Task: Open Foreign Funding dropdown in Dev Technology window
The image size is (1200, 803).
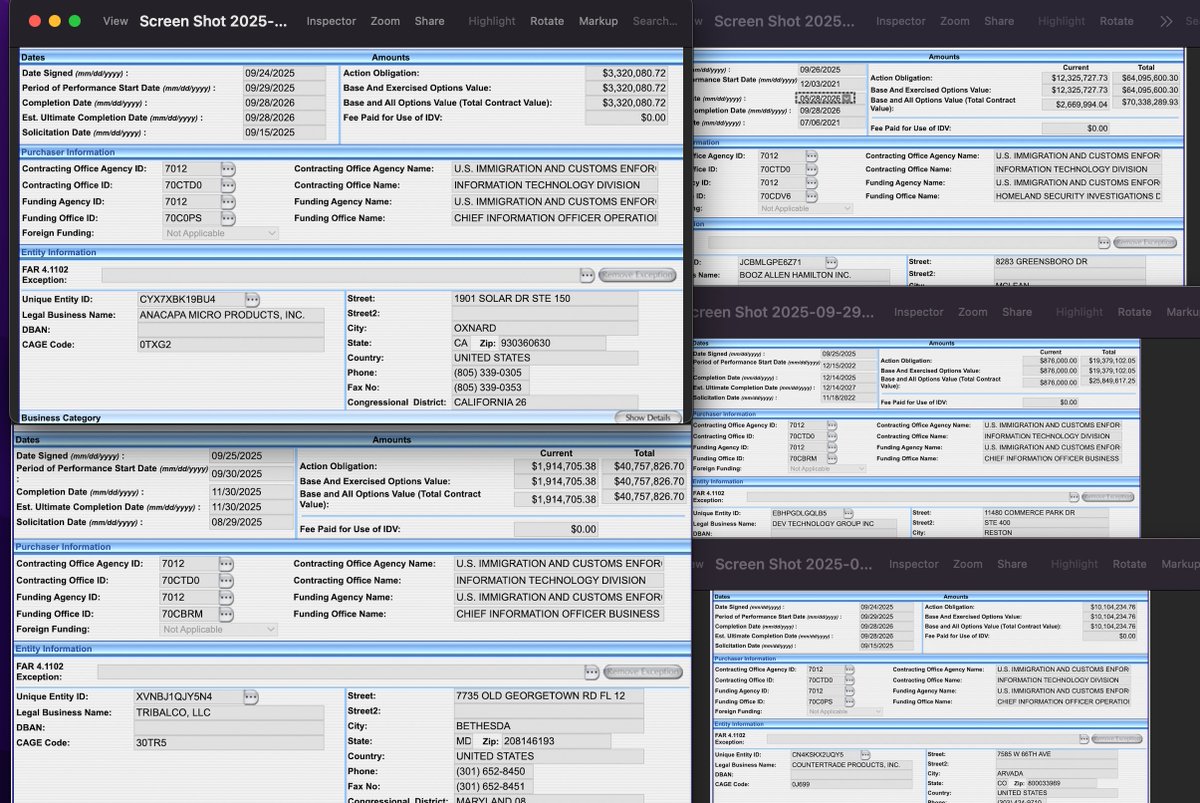Action: pos(826,469)
